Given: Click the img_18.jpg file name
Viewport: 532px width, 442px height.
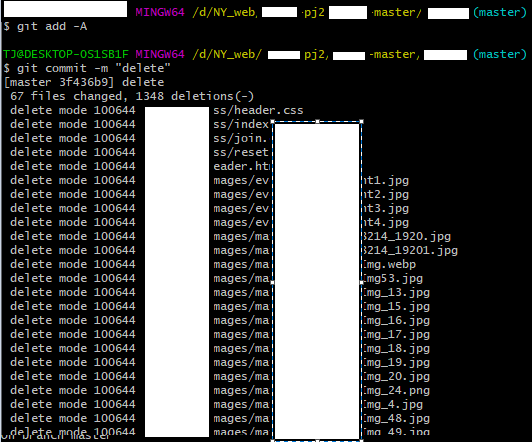Looking at the screenshot, I should [396, 348].
